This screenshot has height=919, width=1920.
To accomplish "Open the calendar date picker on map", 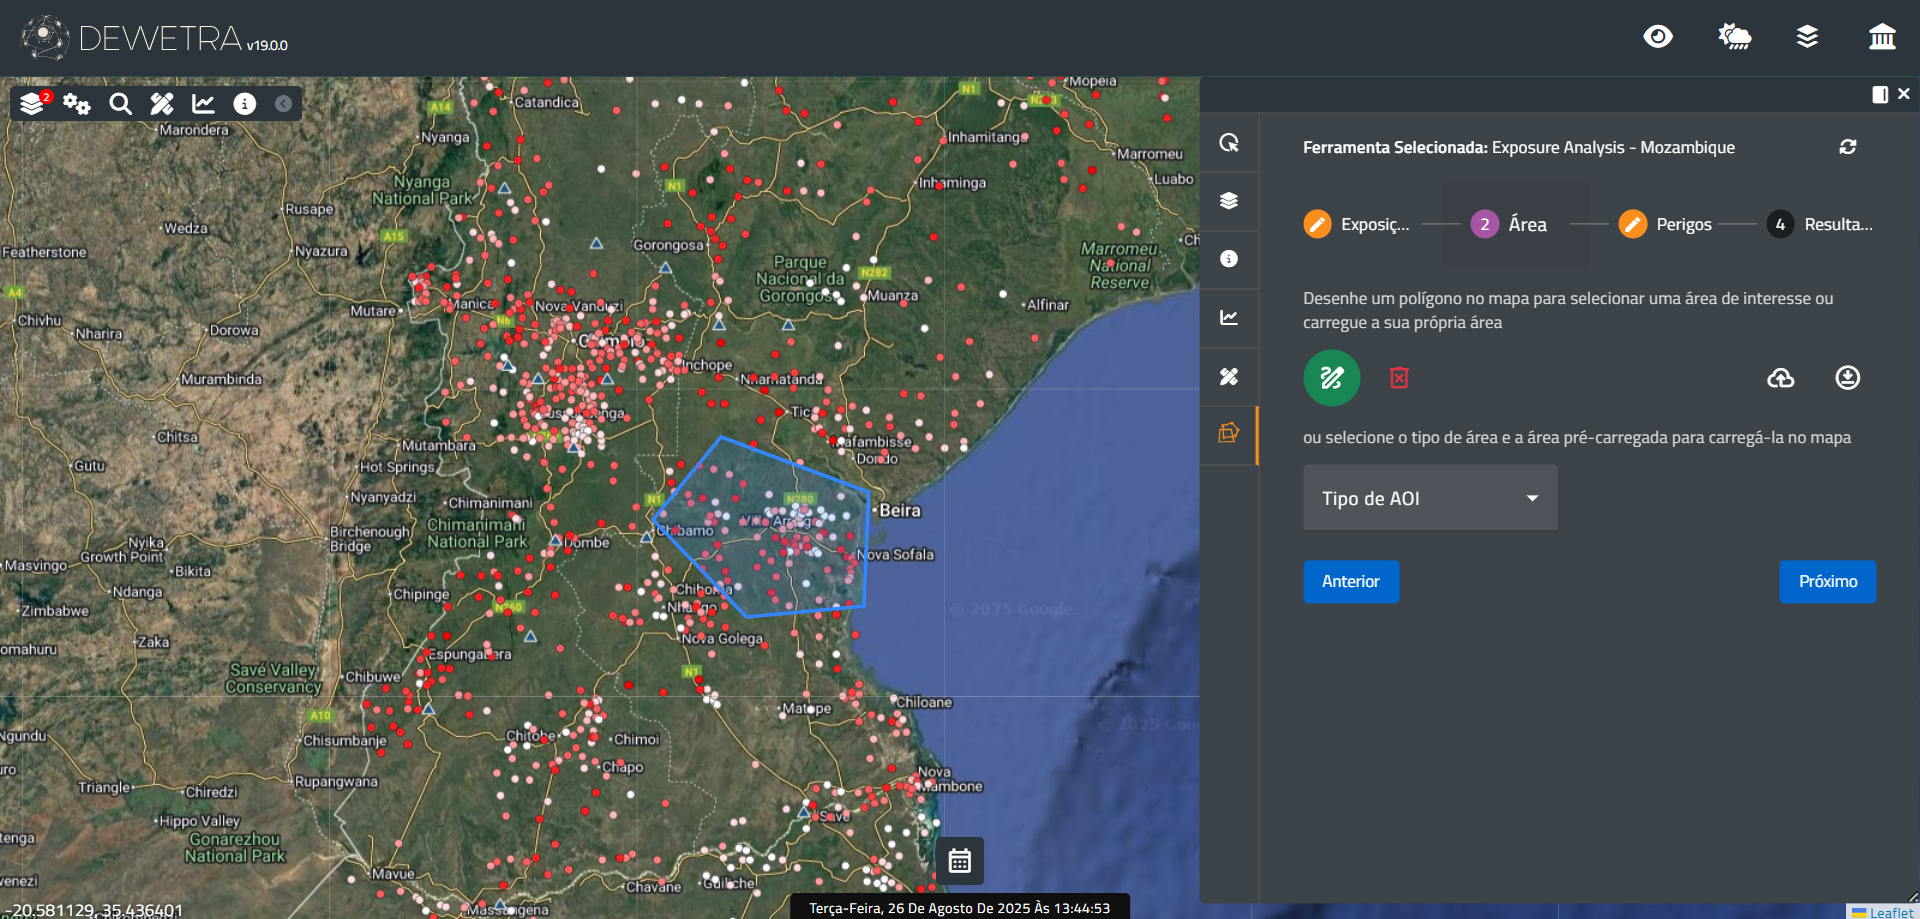I will coord(959,861).
